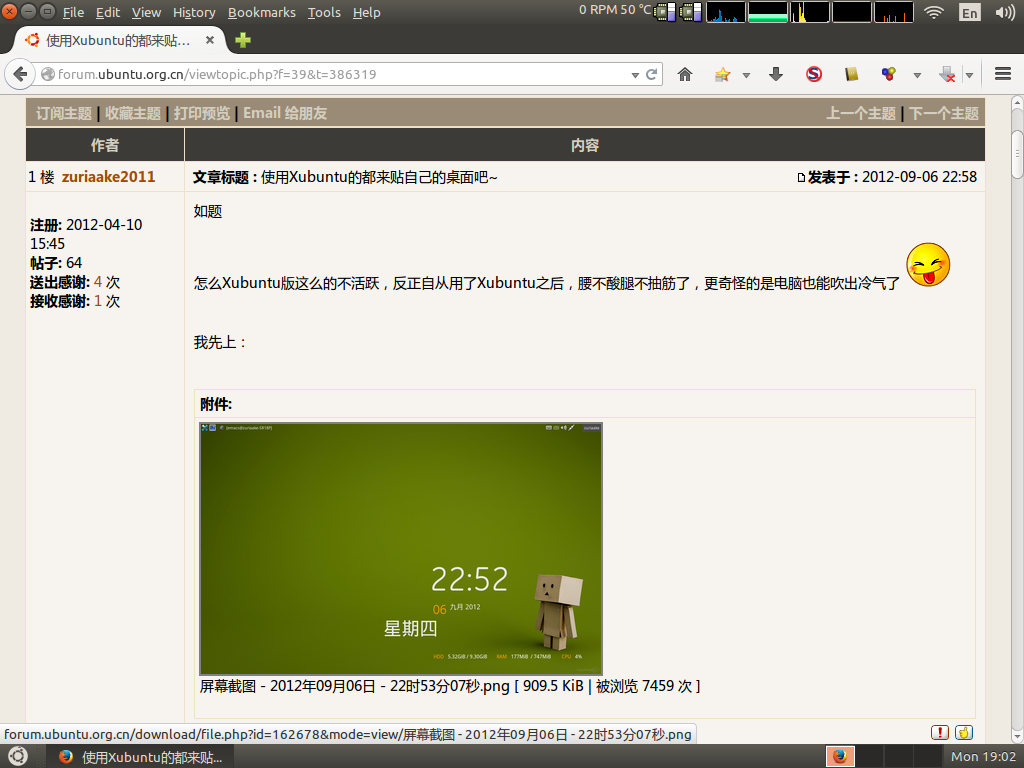
Task: Click the 附件: attachment label
Action: point(216,404)
